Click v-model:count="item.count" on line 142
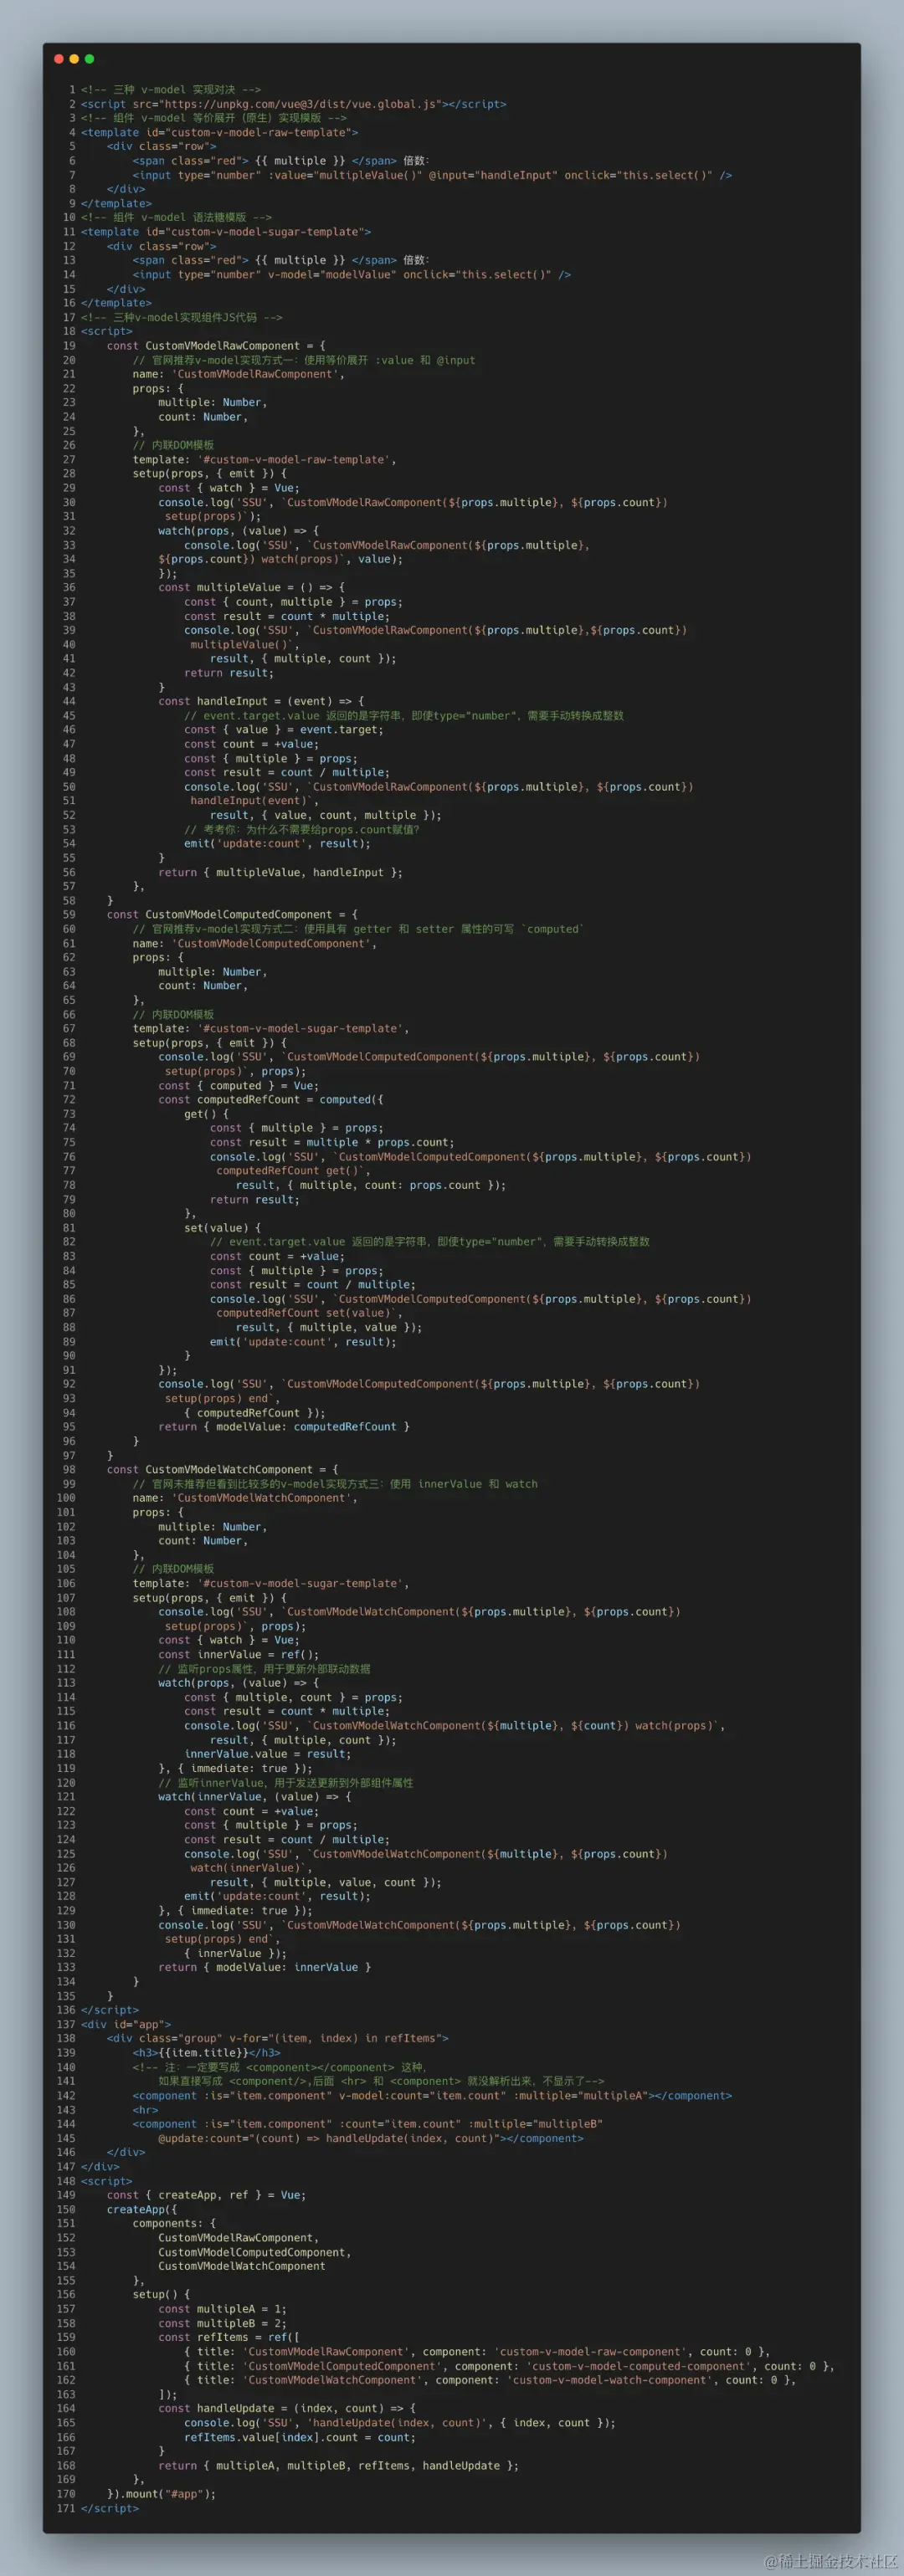This screenshot has height=2576, width=904. [422, 2095]
